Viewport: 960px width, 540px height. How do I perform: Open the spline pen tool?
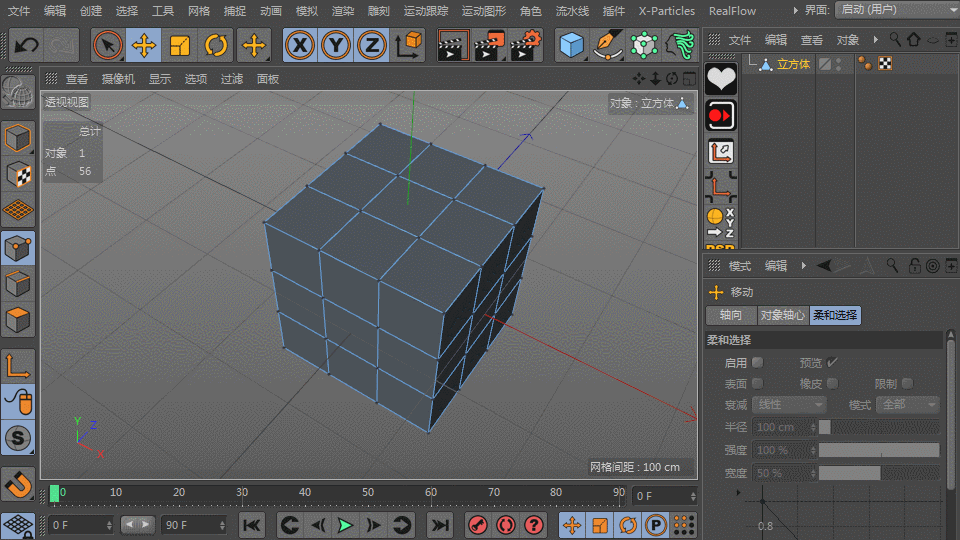608,45
